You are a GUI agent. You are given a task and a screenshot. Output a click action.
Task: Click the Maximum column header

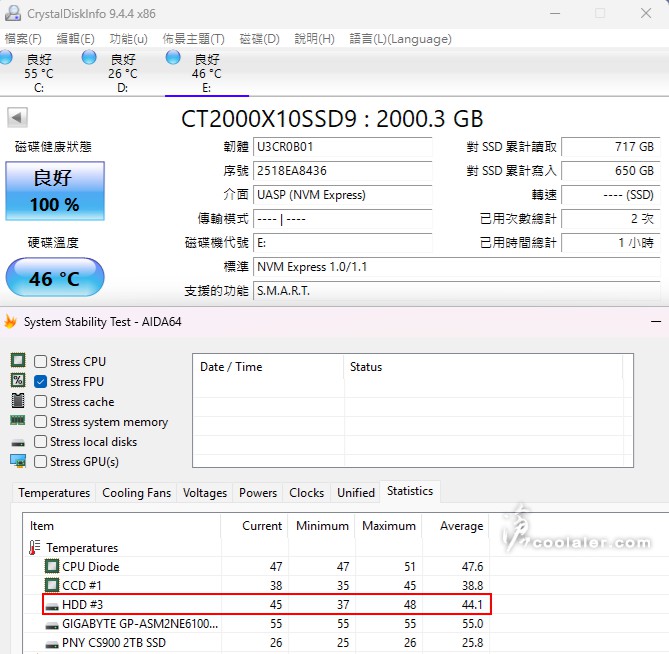pyautogui.click(x=389, y=526)
